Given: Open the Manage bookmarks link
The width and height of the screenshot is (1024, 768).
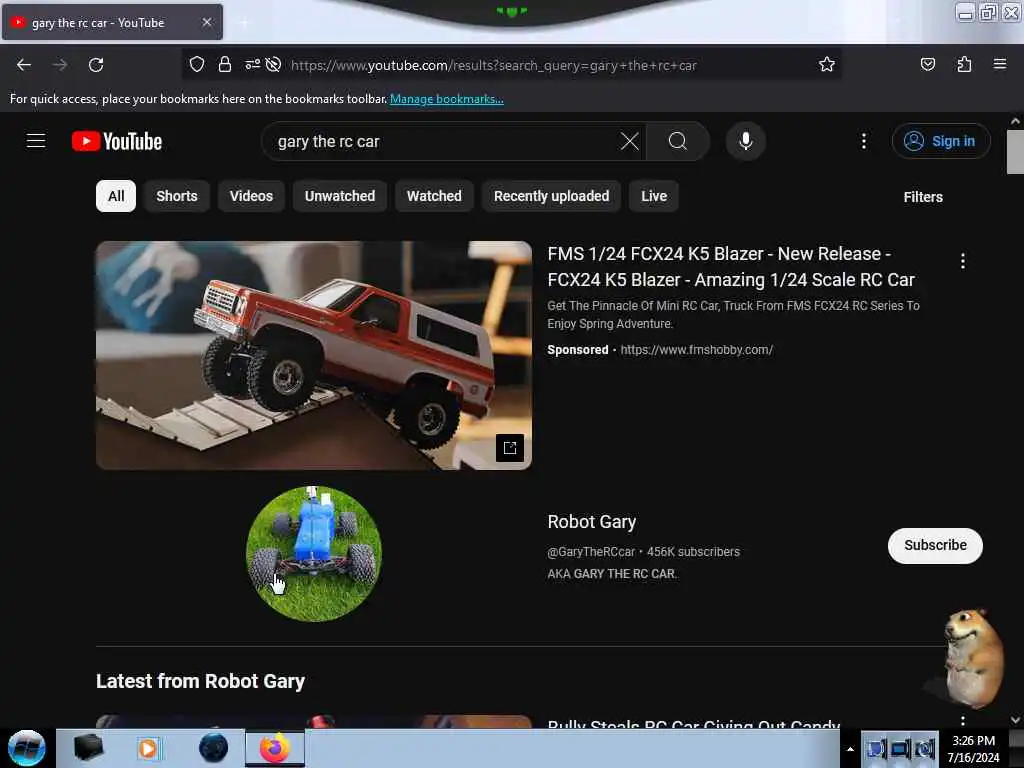Looking at the screenshot, I should (x=447, y=99).
